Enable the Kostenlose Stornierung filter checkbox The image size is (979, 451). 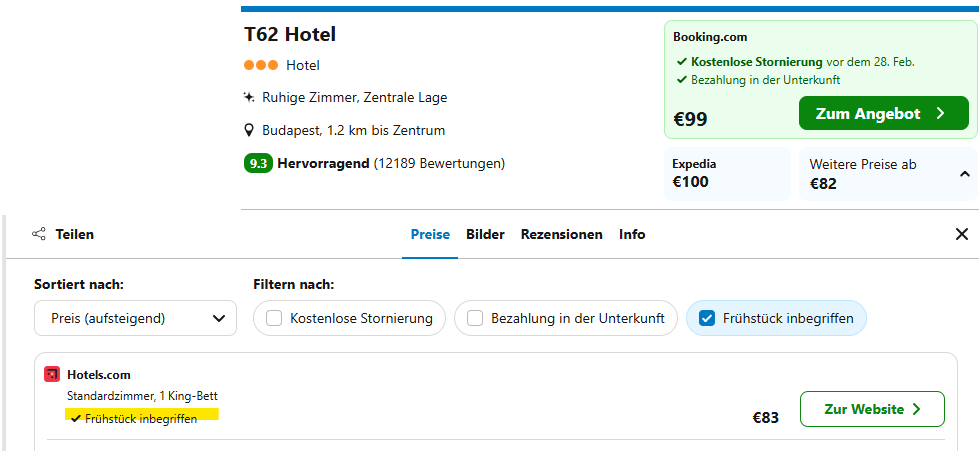point(273,319)
